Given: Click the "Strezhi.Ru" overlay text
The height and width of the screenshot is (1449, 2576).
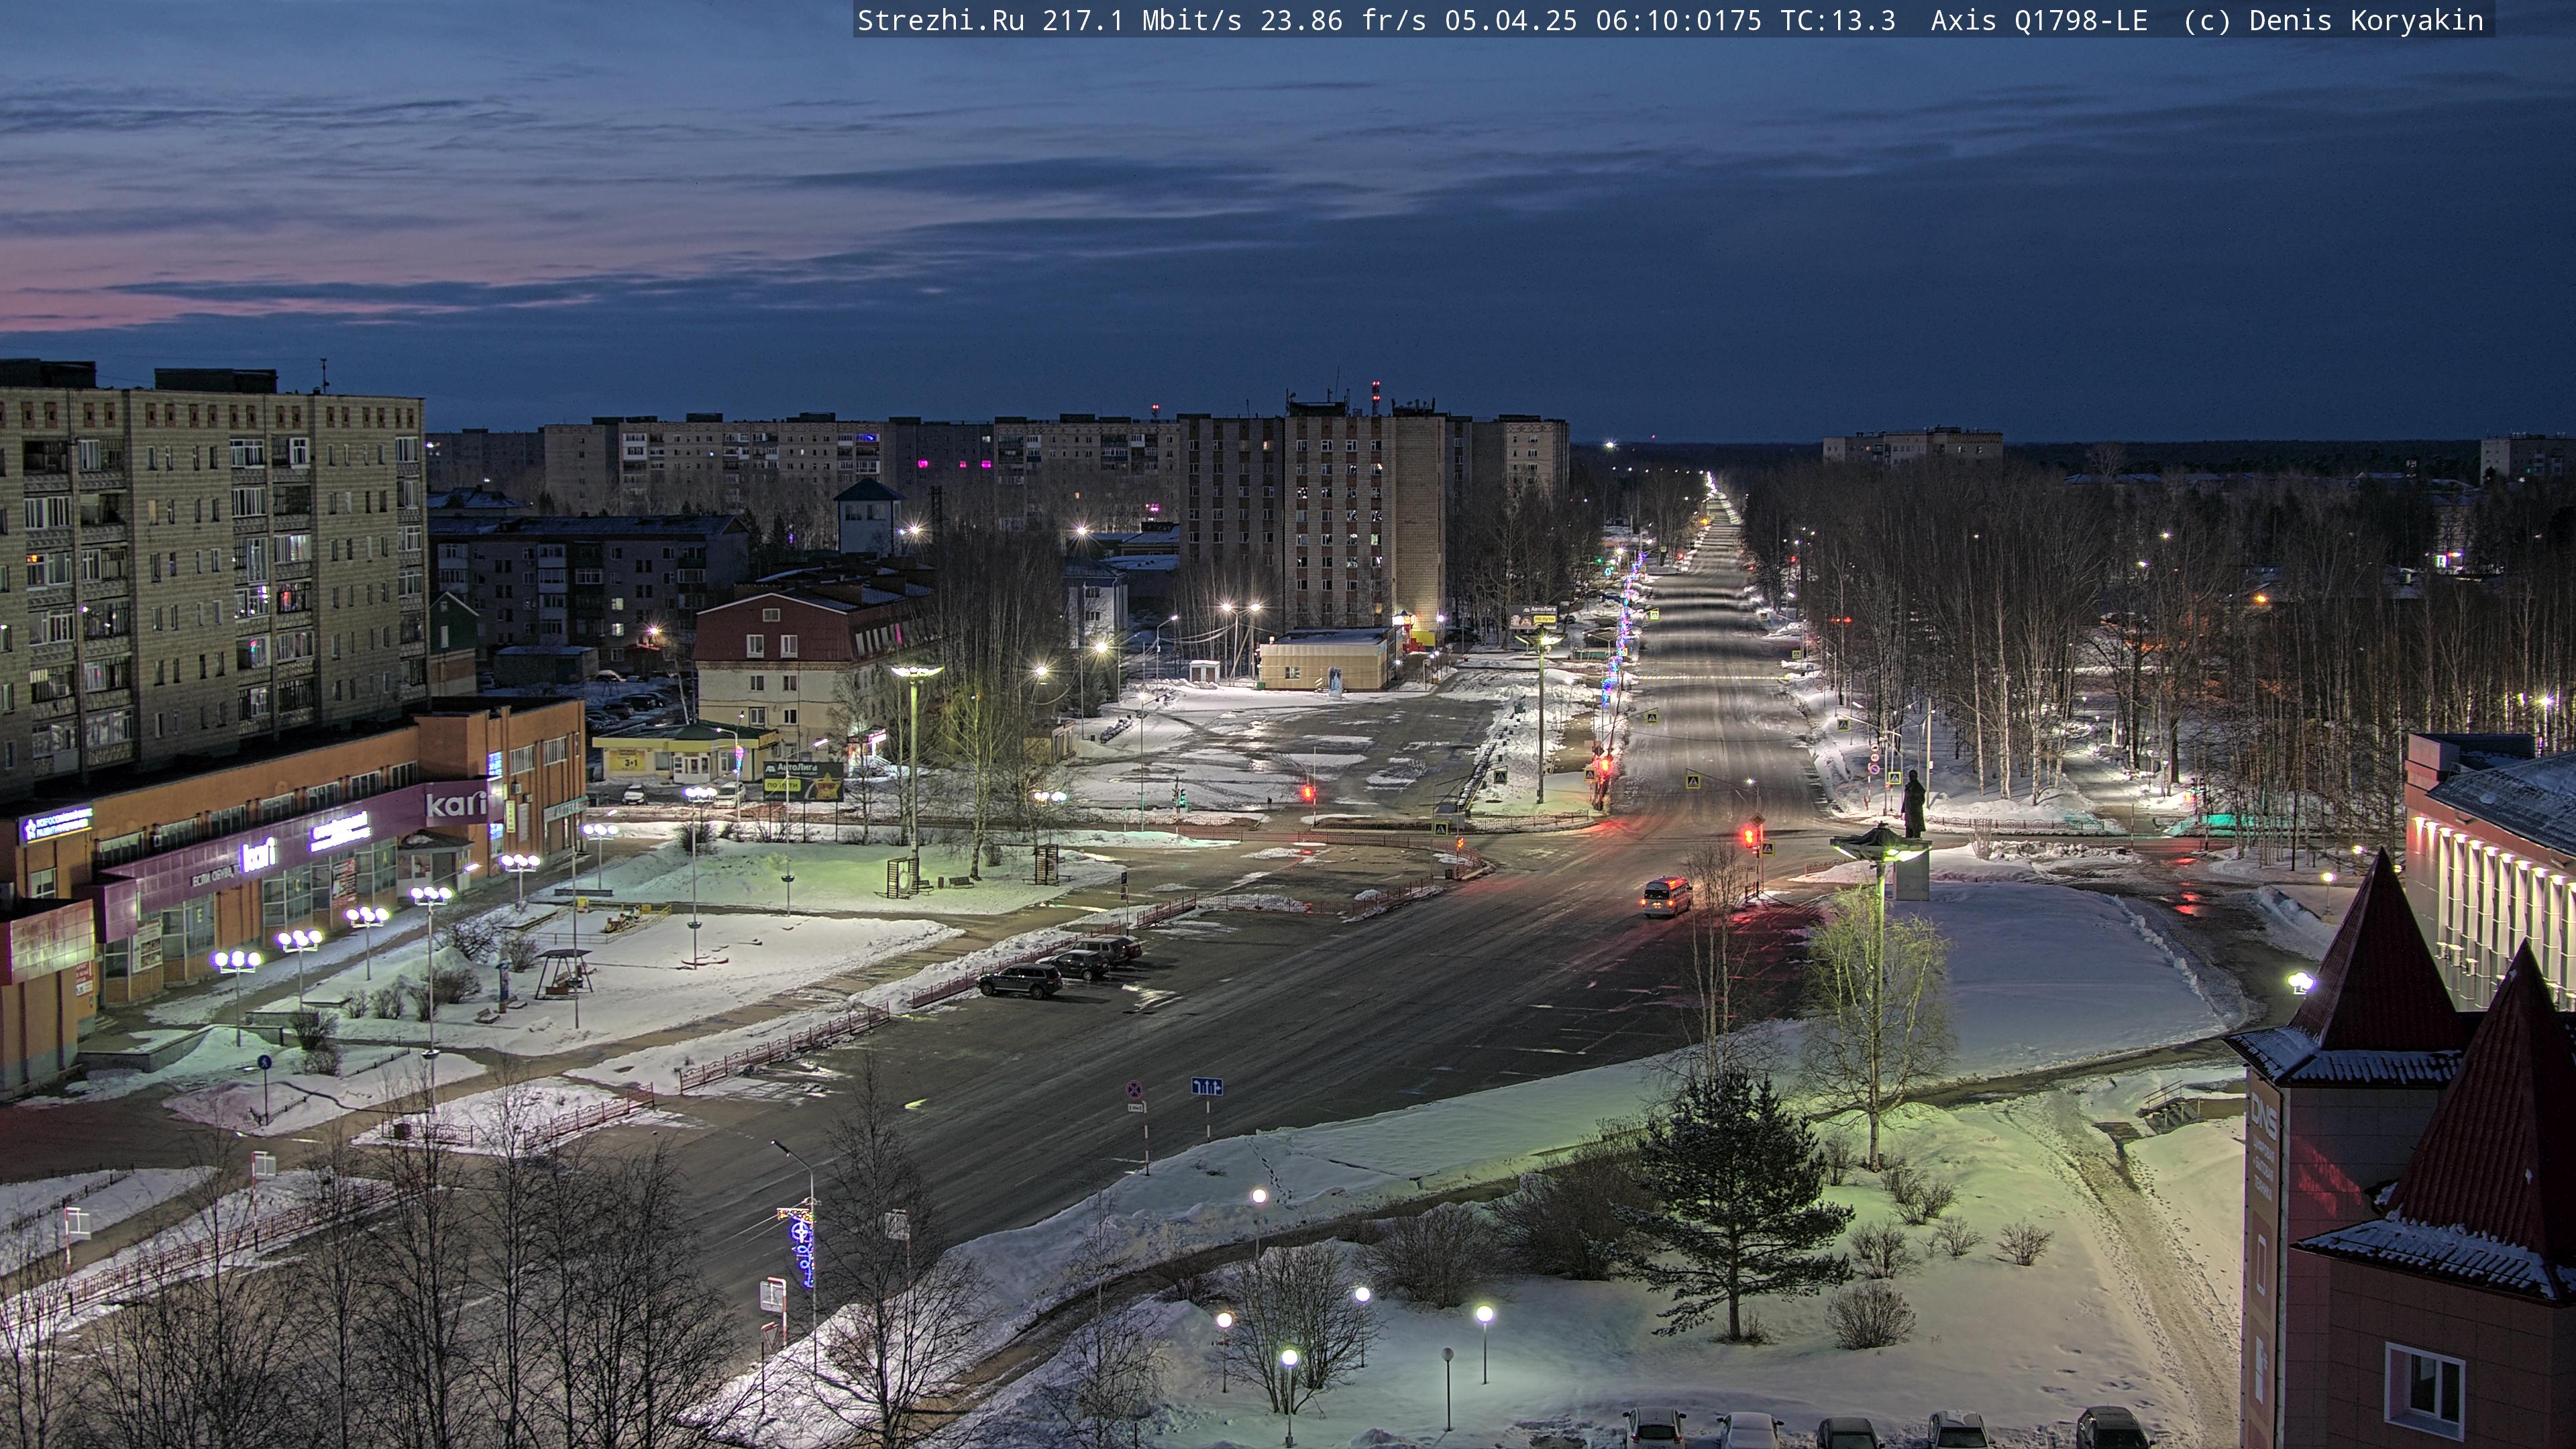Looking at the screenshot, I should [x=941, y=20].
